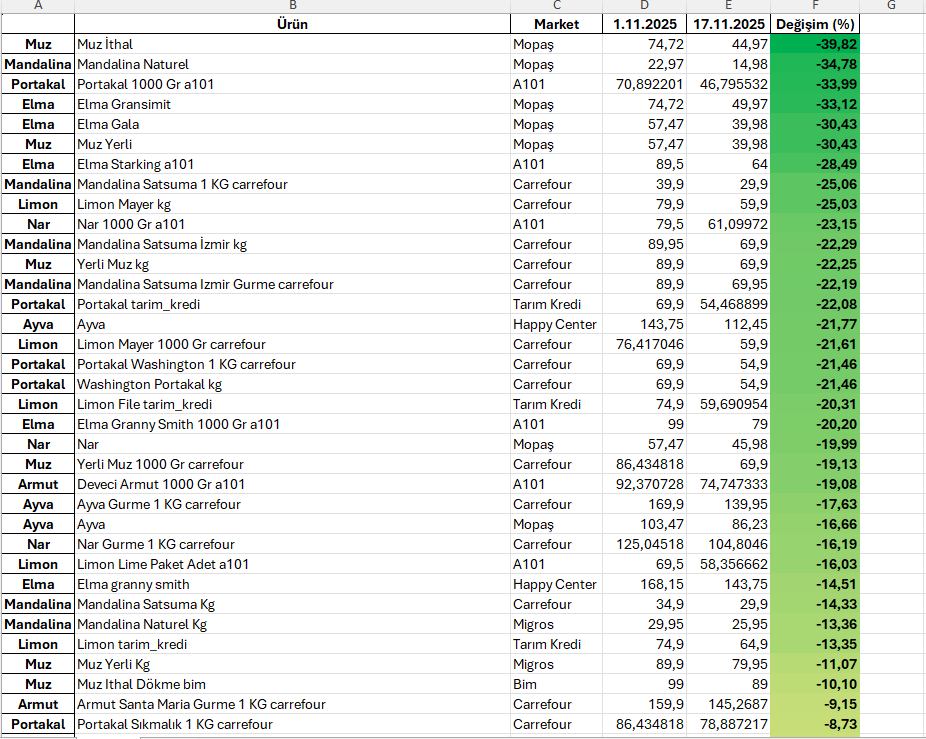Click the Ürün header cell

(292, 24)
